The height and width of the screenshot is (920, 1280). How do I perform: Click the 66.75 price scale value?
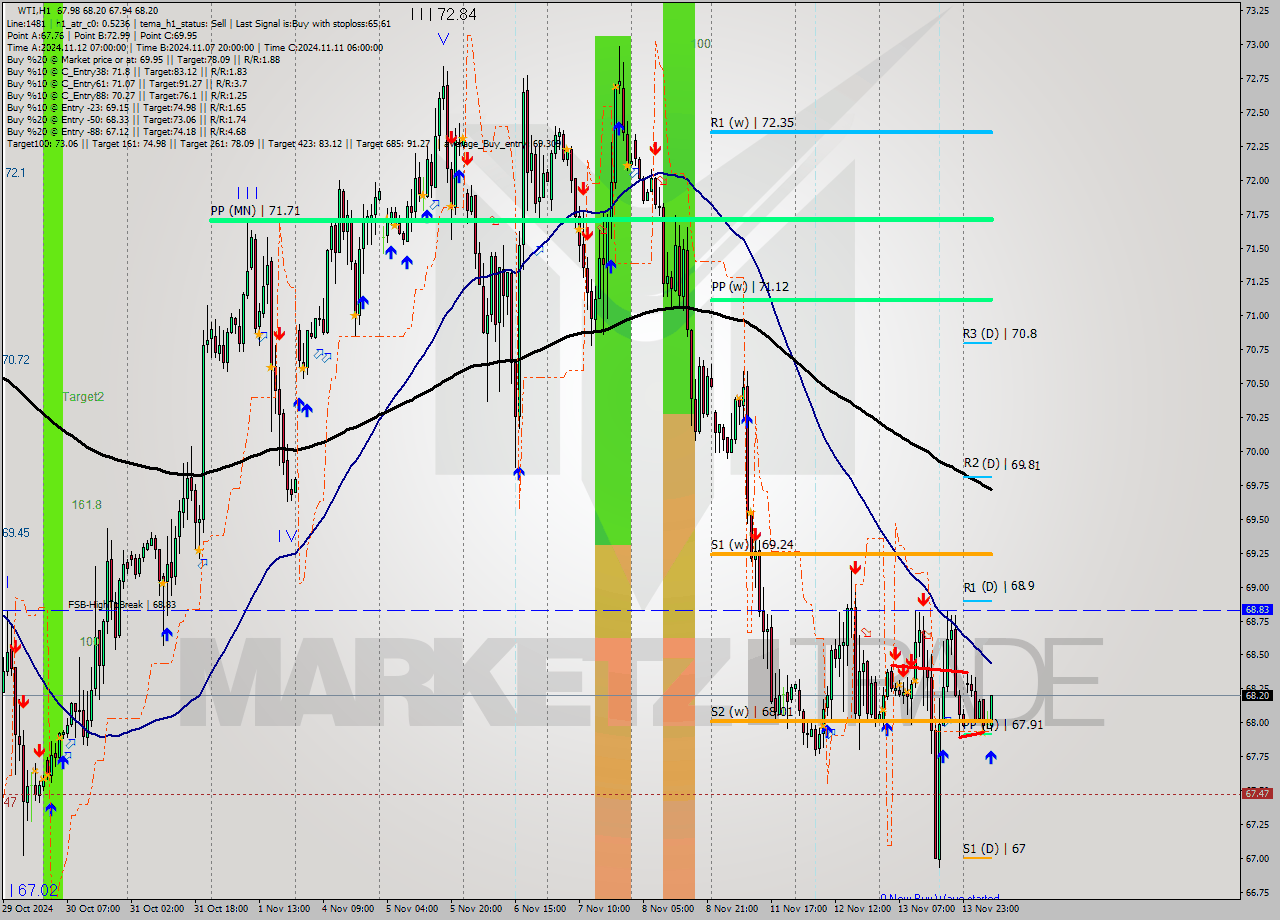pyautogui.click(x=1256, y=892)
